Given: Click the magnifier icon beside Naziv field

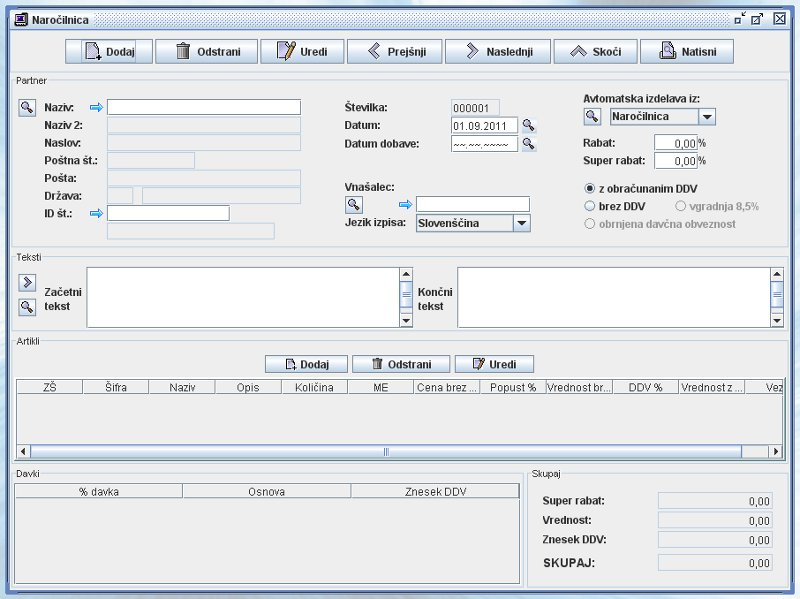Looking at the screenshot, I should click(27, 107).
